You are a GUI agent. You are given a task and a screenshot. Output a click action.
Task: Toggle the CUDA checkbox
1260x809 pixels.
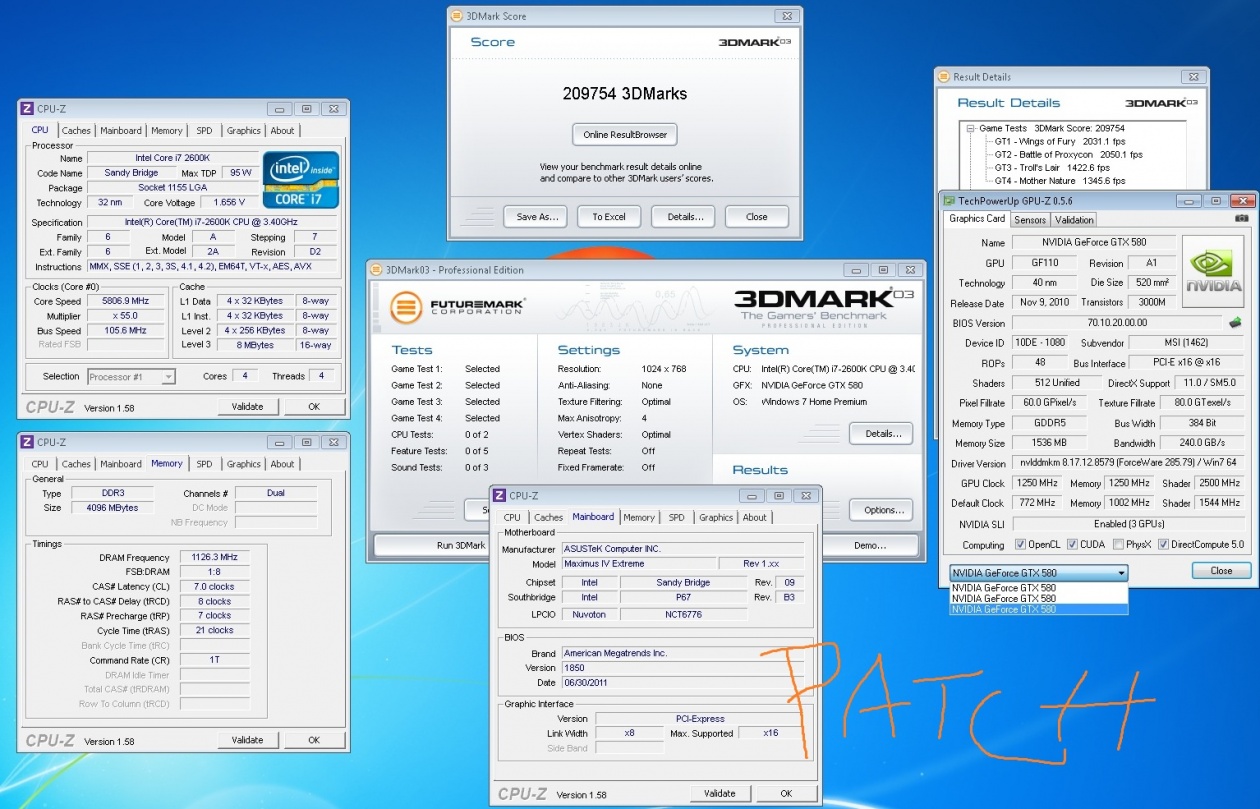[x=1072, y=545]
